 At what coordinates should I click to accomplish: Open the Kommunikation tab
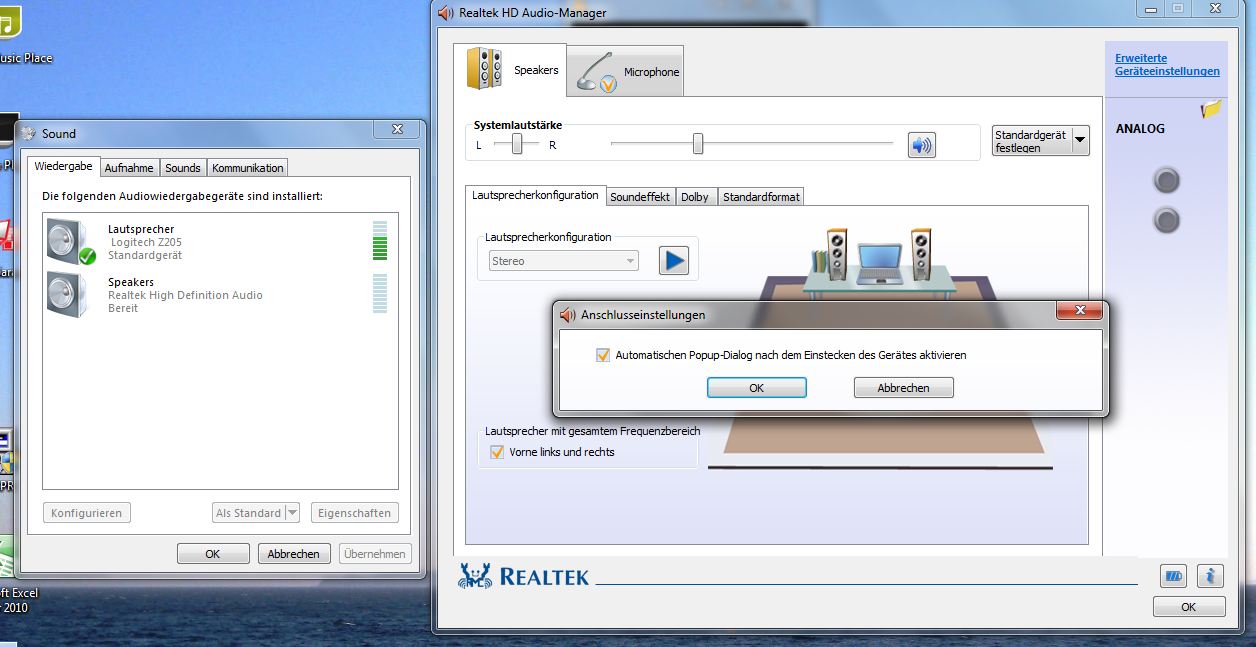[x=248, y=168]
